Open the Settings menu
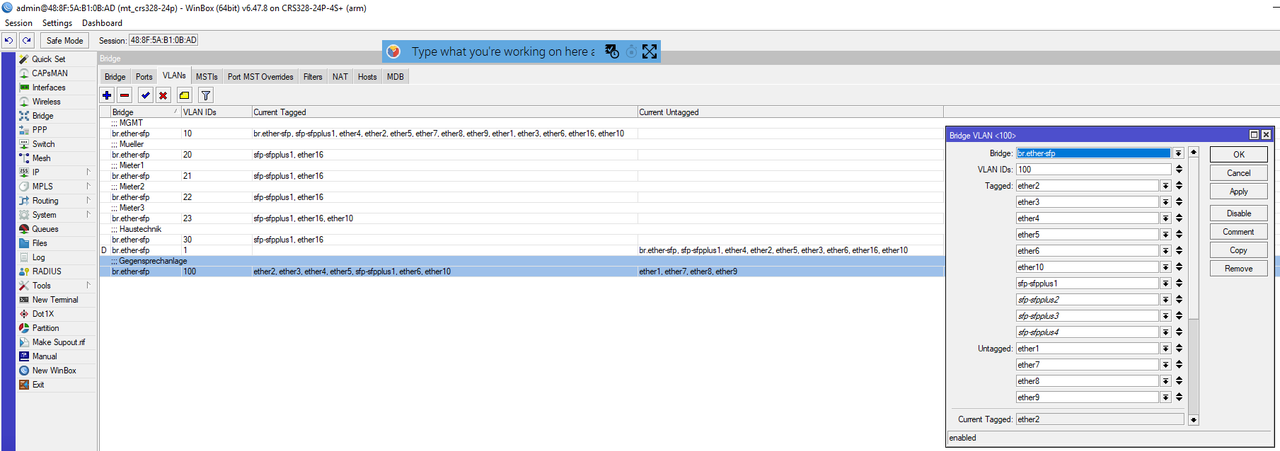The height and width of the screenshot is (451, 1280). (x=57, y=23)
